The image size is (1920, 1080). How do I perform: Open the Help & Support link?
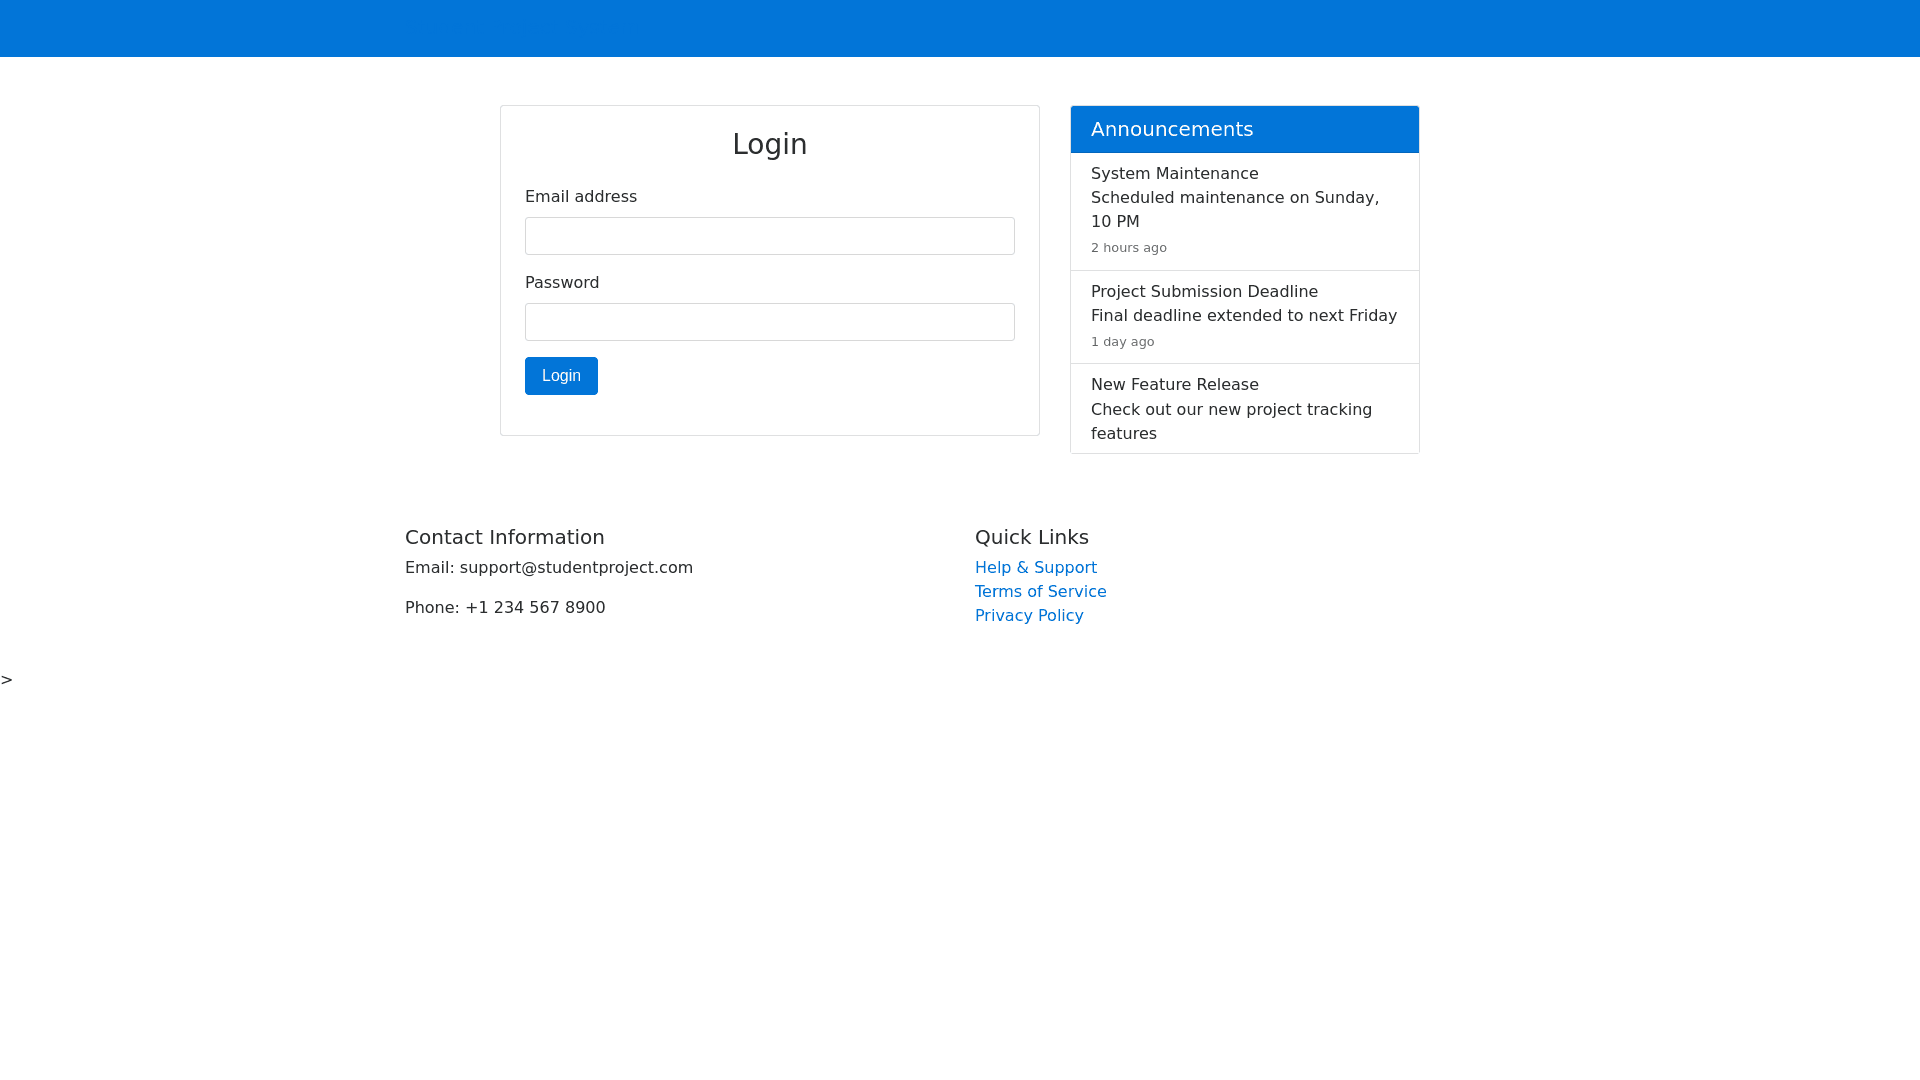(1035, 567)
